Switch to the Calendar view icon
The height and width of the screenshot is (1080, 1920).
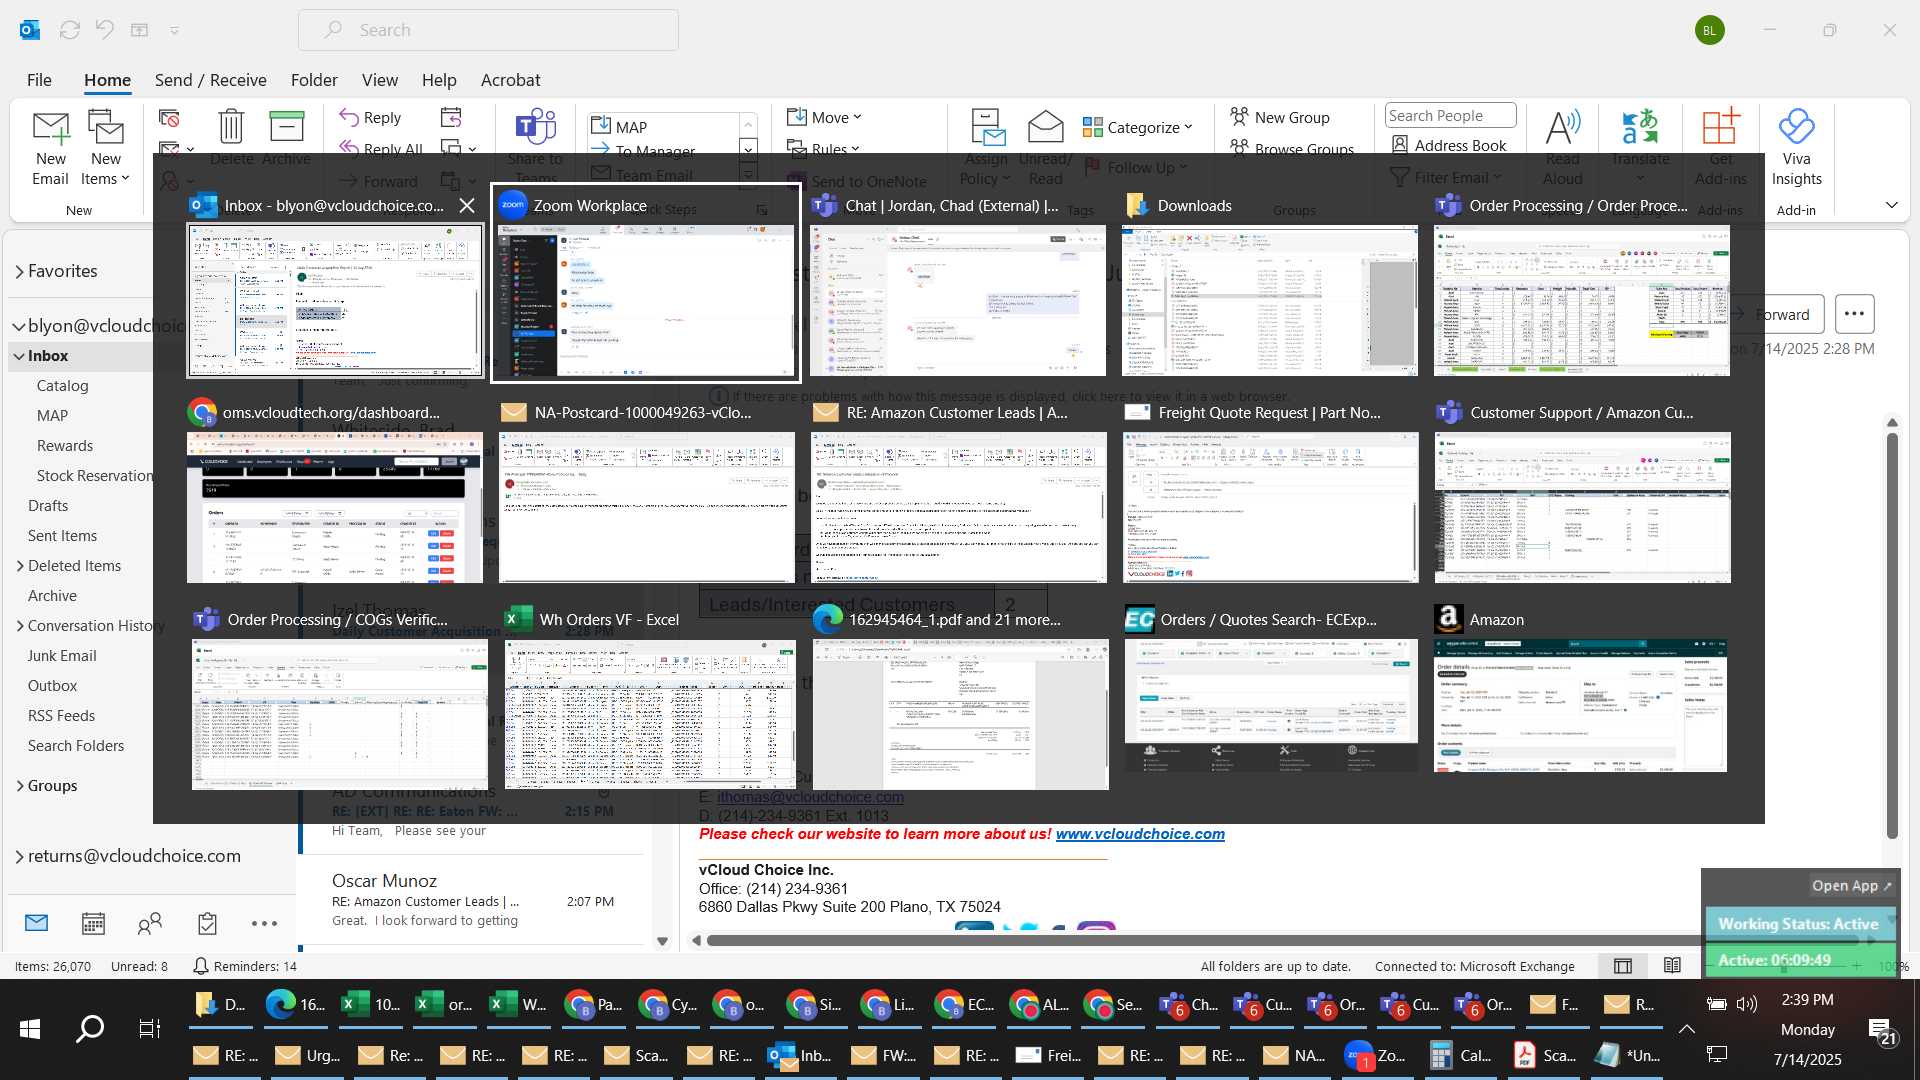pos(93,923)
